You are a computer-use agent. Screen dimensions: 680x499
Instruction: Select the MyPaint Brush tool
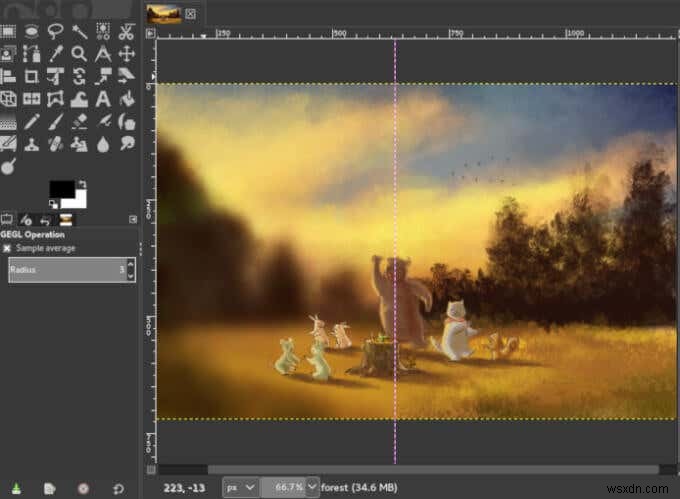[8, 144]
